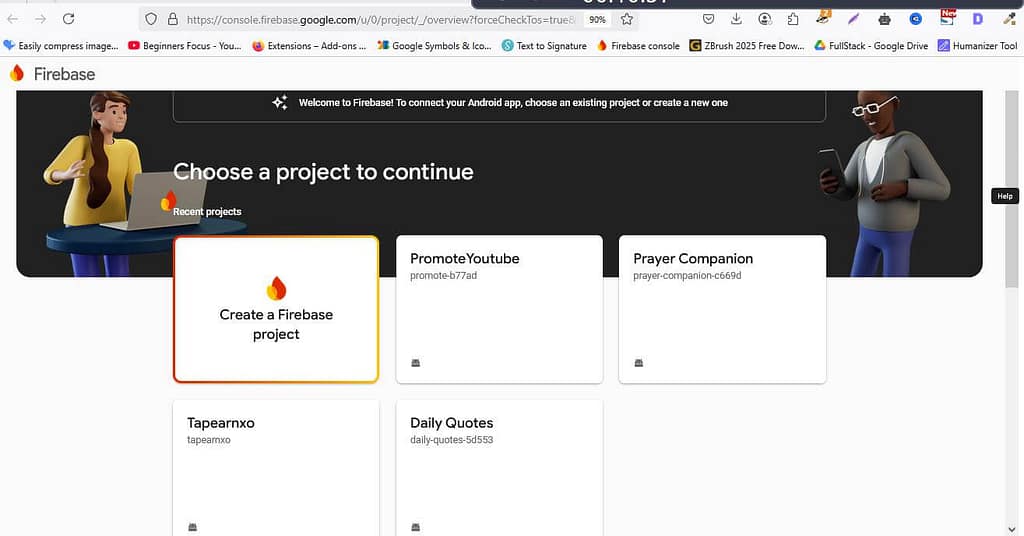The image size is (1024, 536).
Task: Click the Welcome to Firebase banner message
Action: point(513,102)
